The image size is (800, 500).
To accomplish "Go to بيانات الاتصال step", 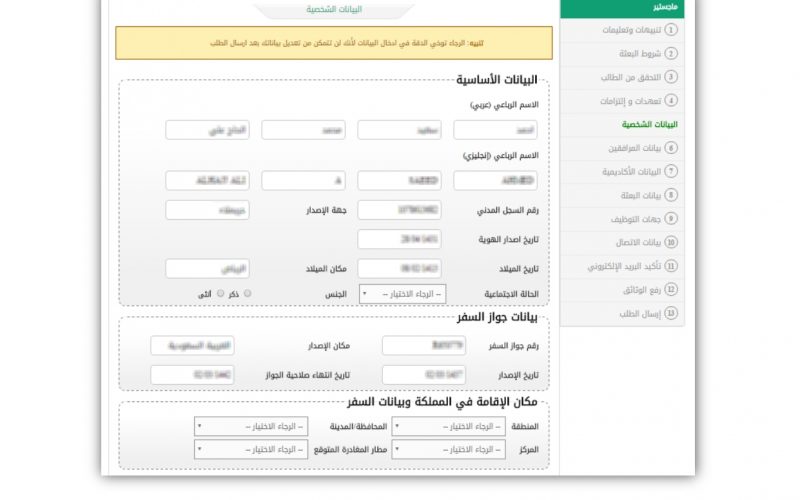I will [622, 242].
